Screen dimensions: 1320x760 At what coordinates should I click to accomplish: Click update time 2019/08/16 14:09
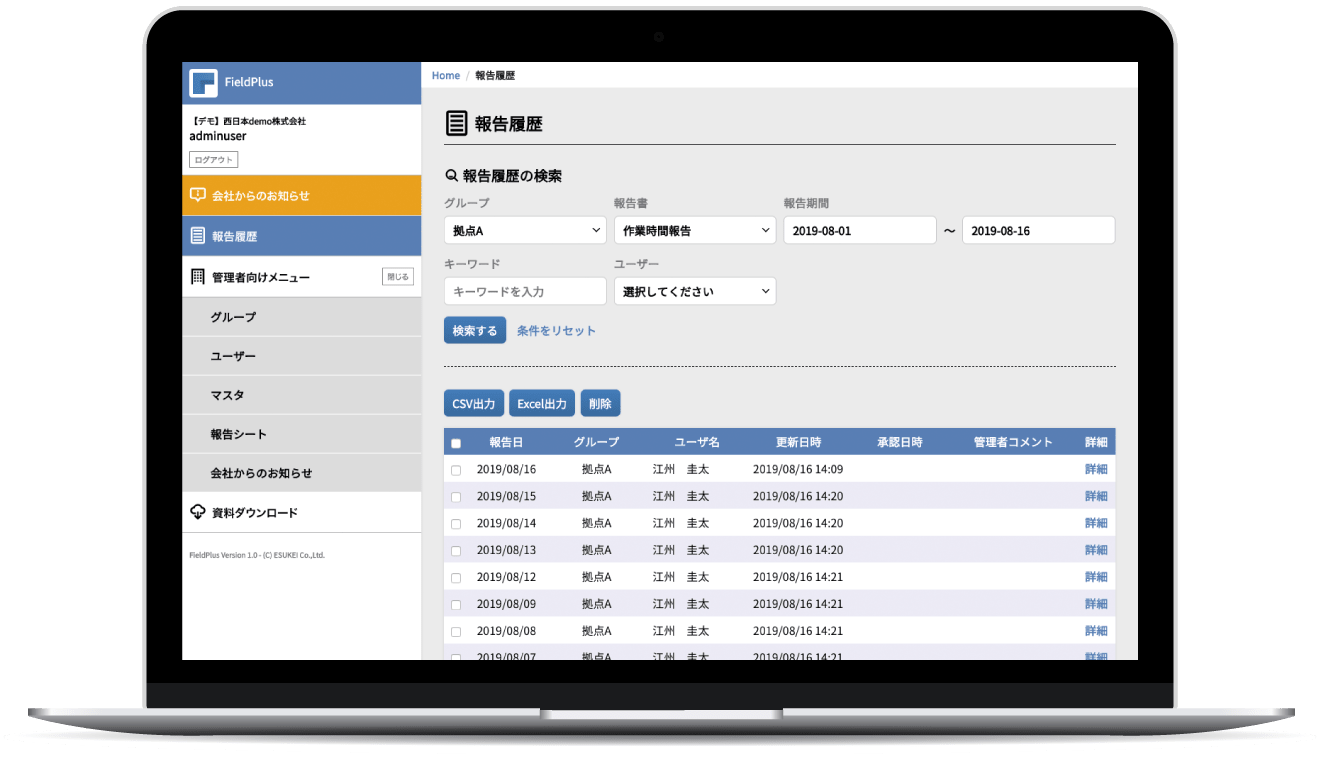(798, 469)
